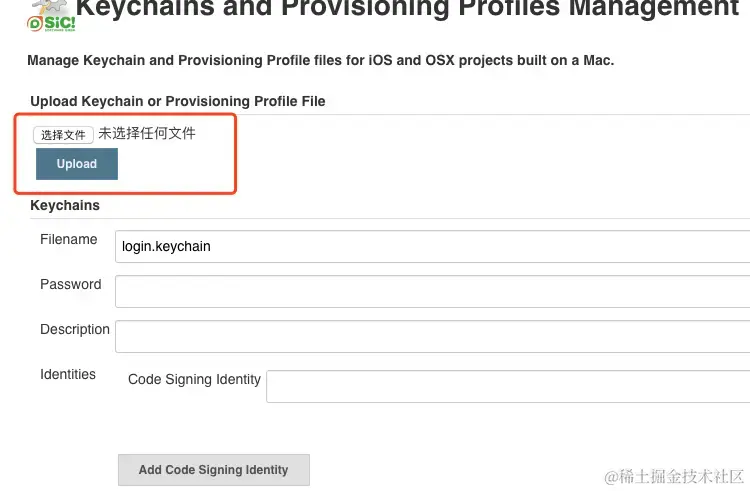
Task: Click the Code Signing Identity label
Action: coord(194,379)
